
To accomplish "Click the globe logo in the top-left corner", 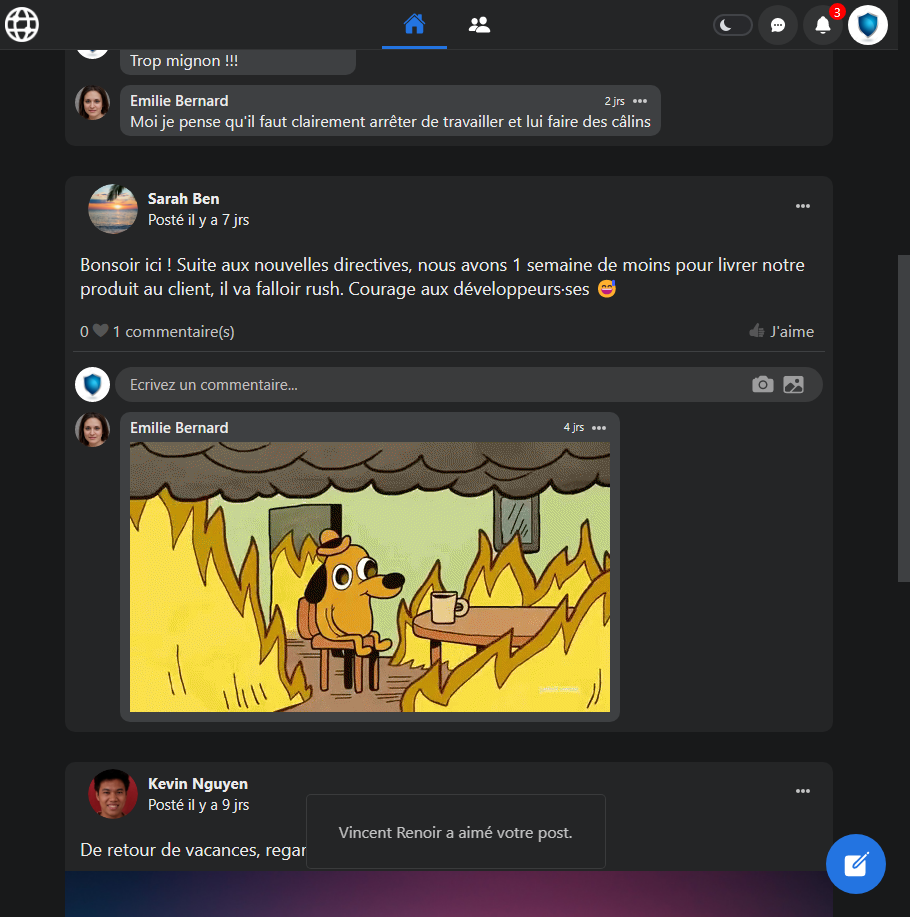I will (23, 24).
